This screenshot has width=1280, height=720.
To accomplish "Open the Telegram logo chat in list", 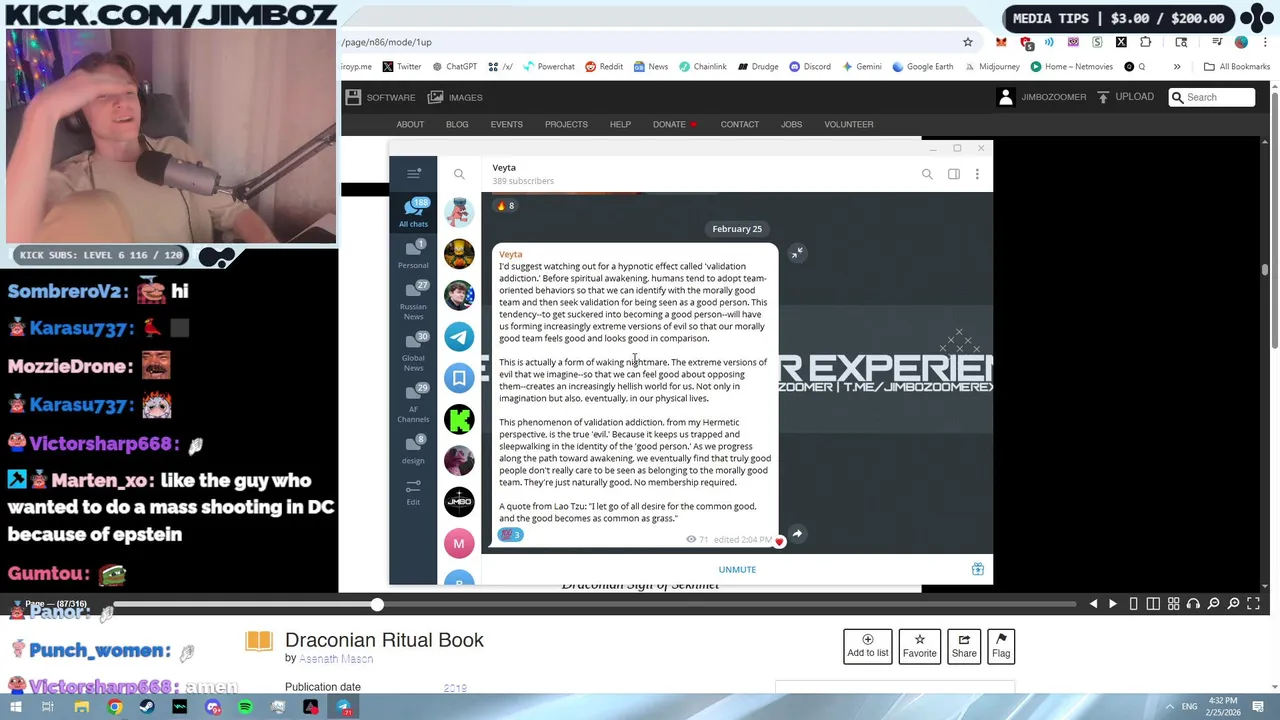I will (459, 337).
